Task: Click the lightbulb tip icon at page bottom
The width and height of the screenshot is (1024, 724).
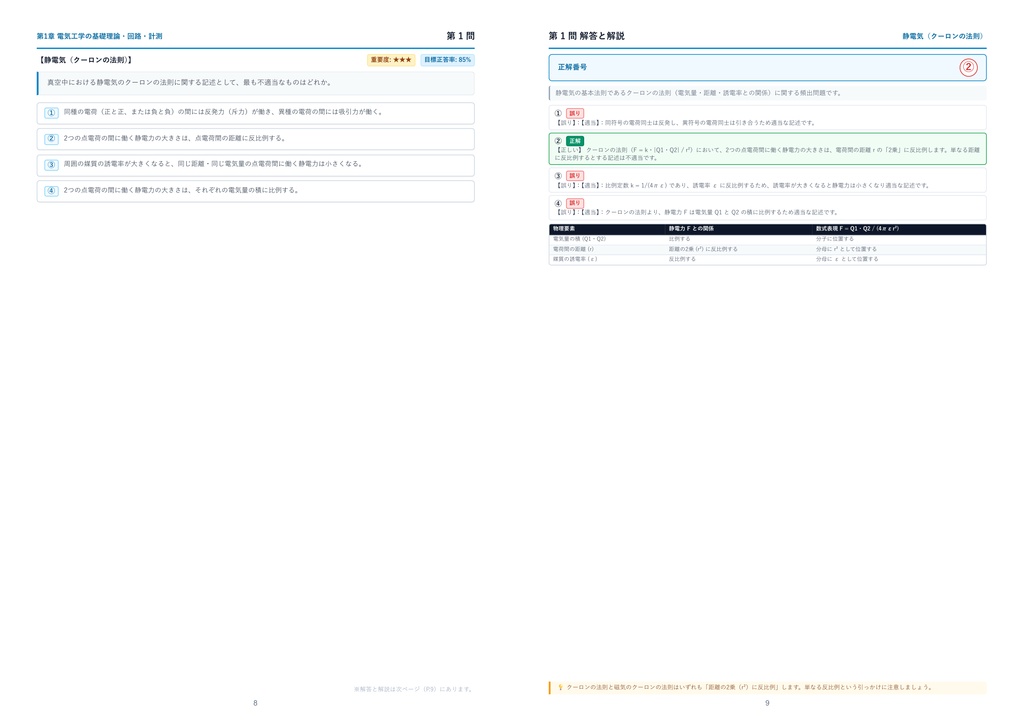Action: 560,687
